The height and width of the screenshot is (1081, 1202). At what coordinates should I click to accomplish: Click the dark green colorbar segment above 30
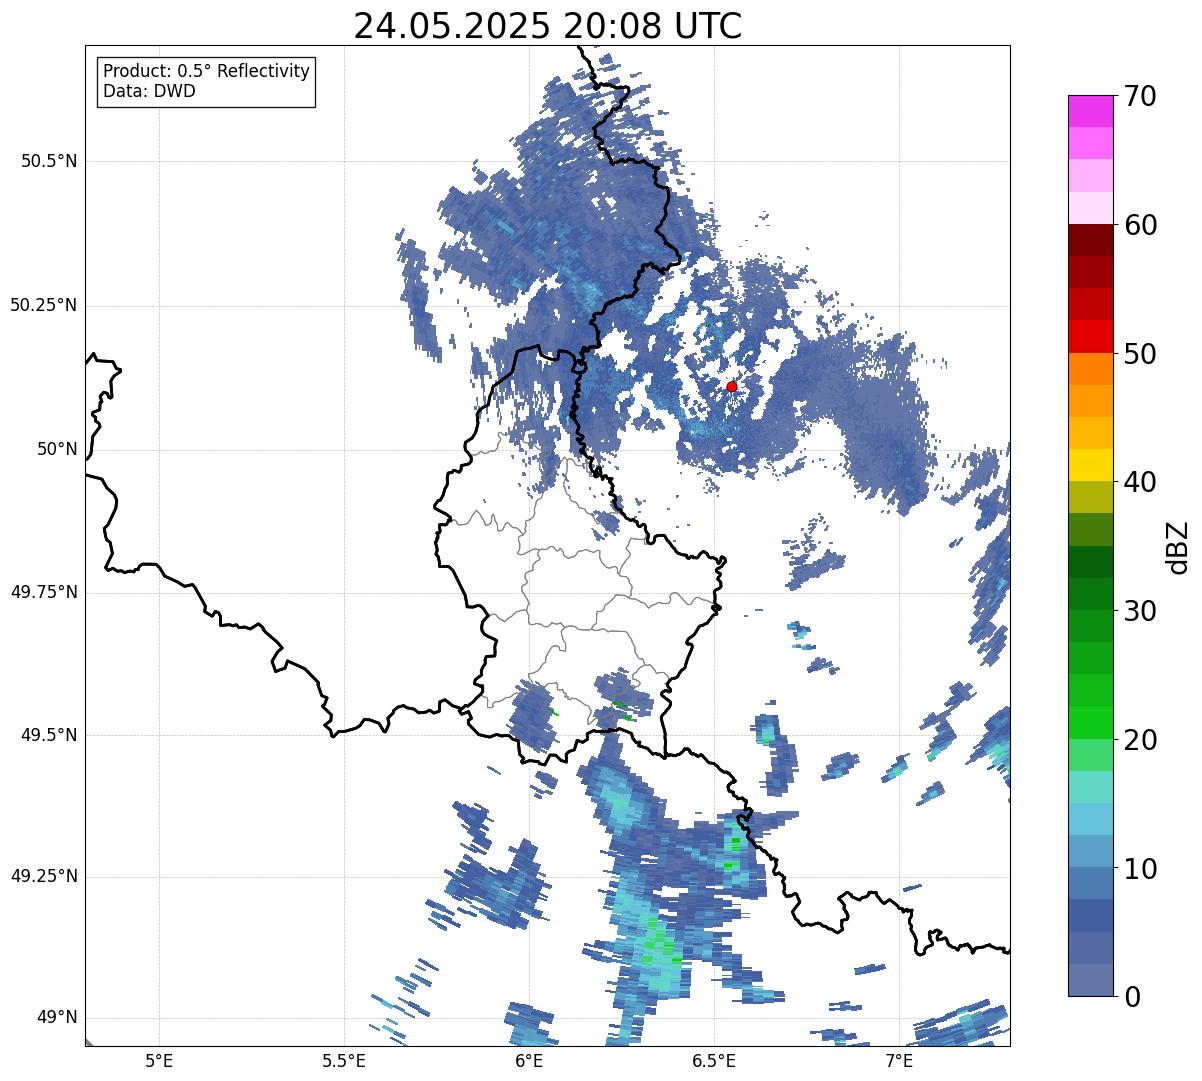[1091, 594]
